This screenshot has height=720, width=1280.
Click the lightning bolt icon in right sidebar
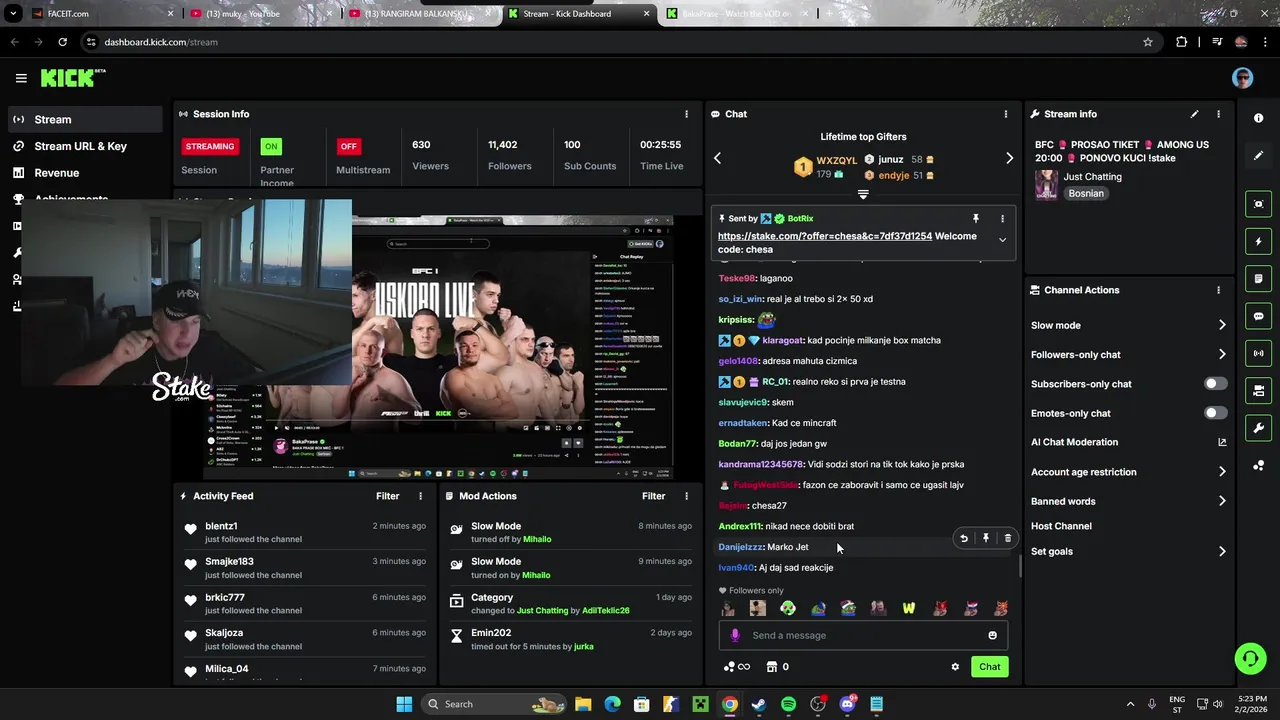click(x=1258, y=241)
